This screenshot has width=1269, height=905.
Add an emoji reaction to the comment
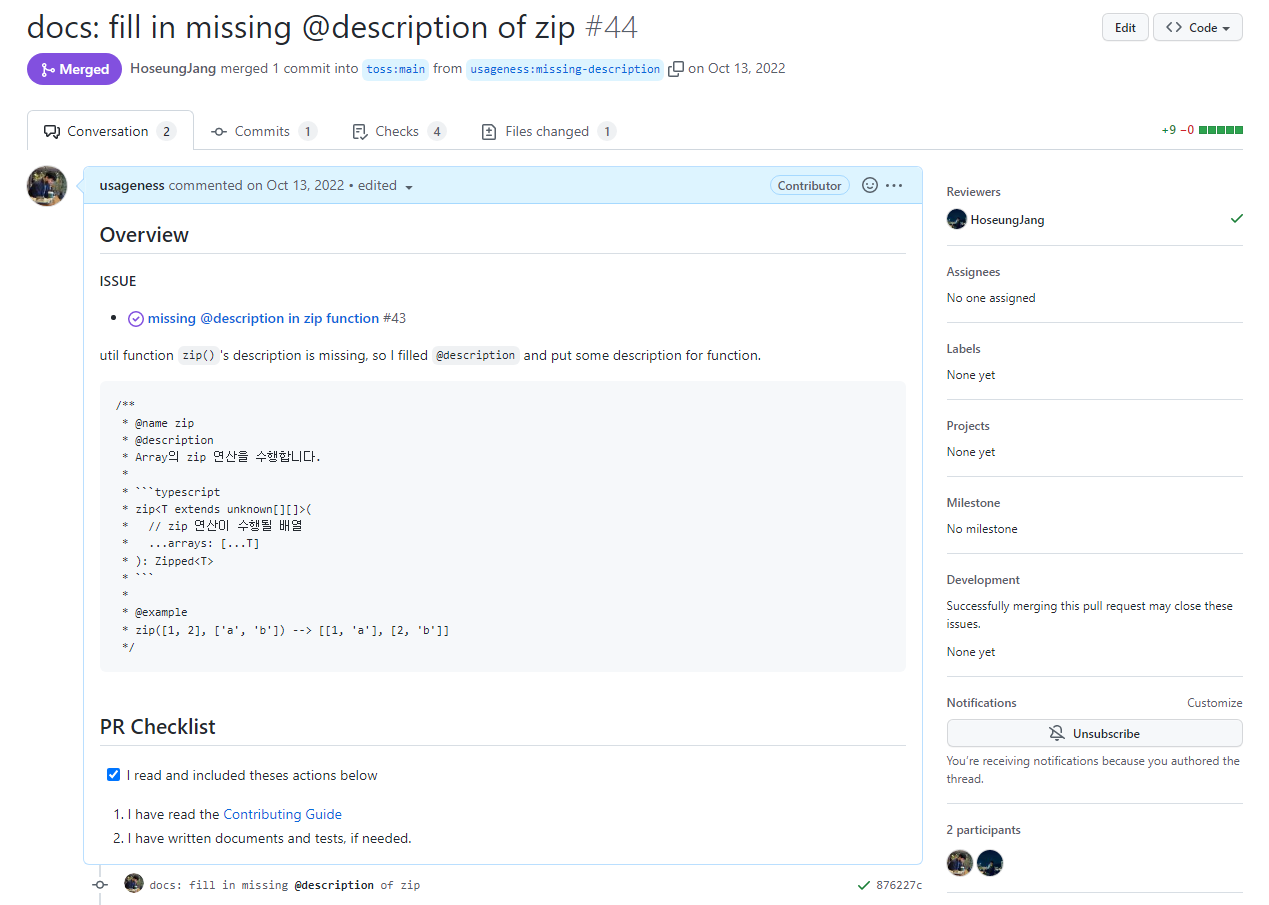[x=870, y=185]
